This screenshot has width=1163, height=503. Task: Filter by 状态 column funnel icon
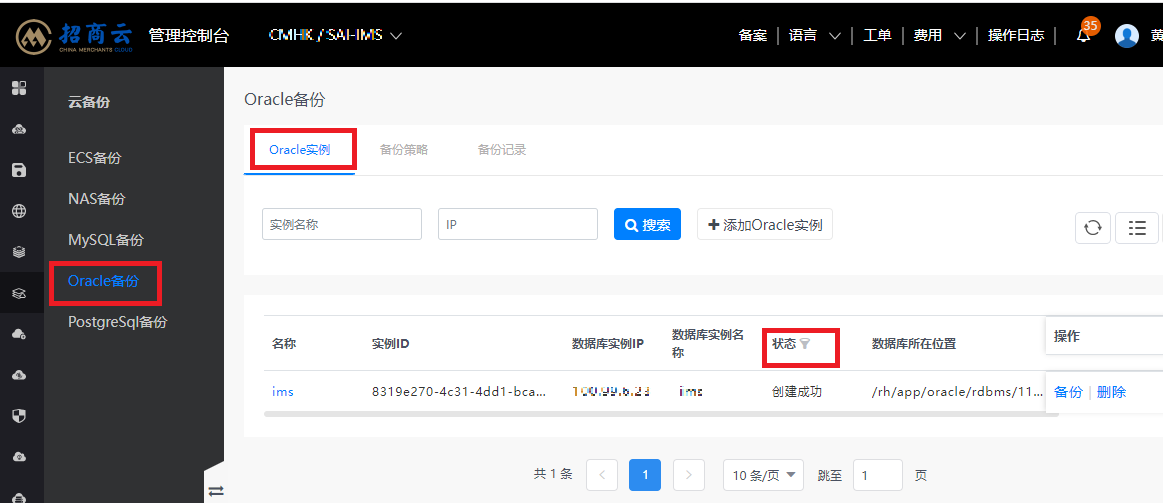pyautogui.click(x=805, y=343)
